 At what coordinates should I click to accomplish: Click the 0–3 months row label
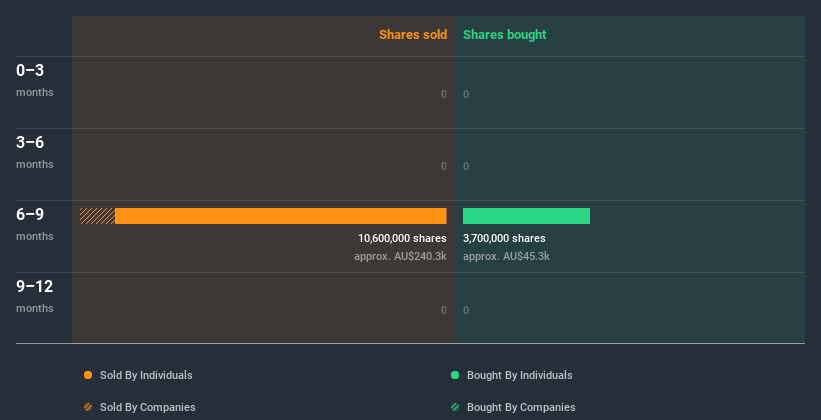coord(35,80)
